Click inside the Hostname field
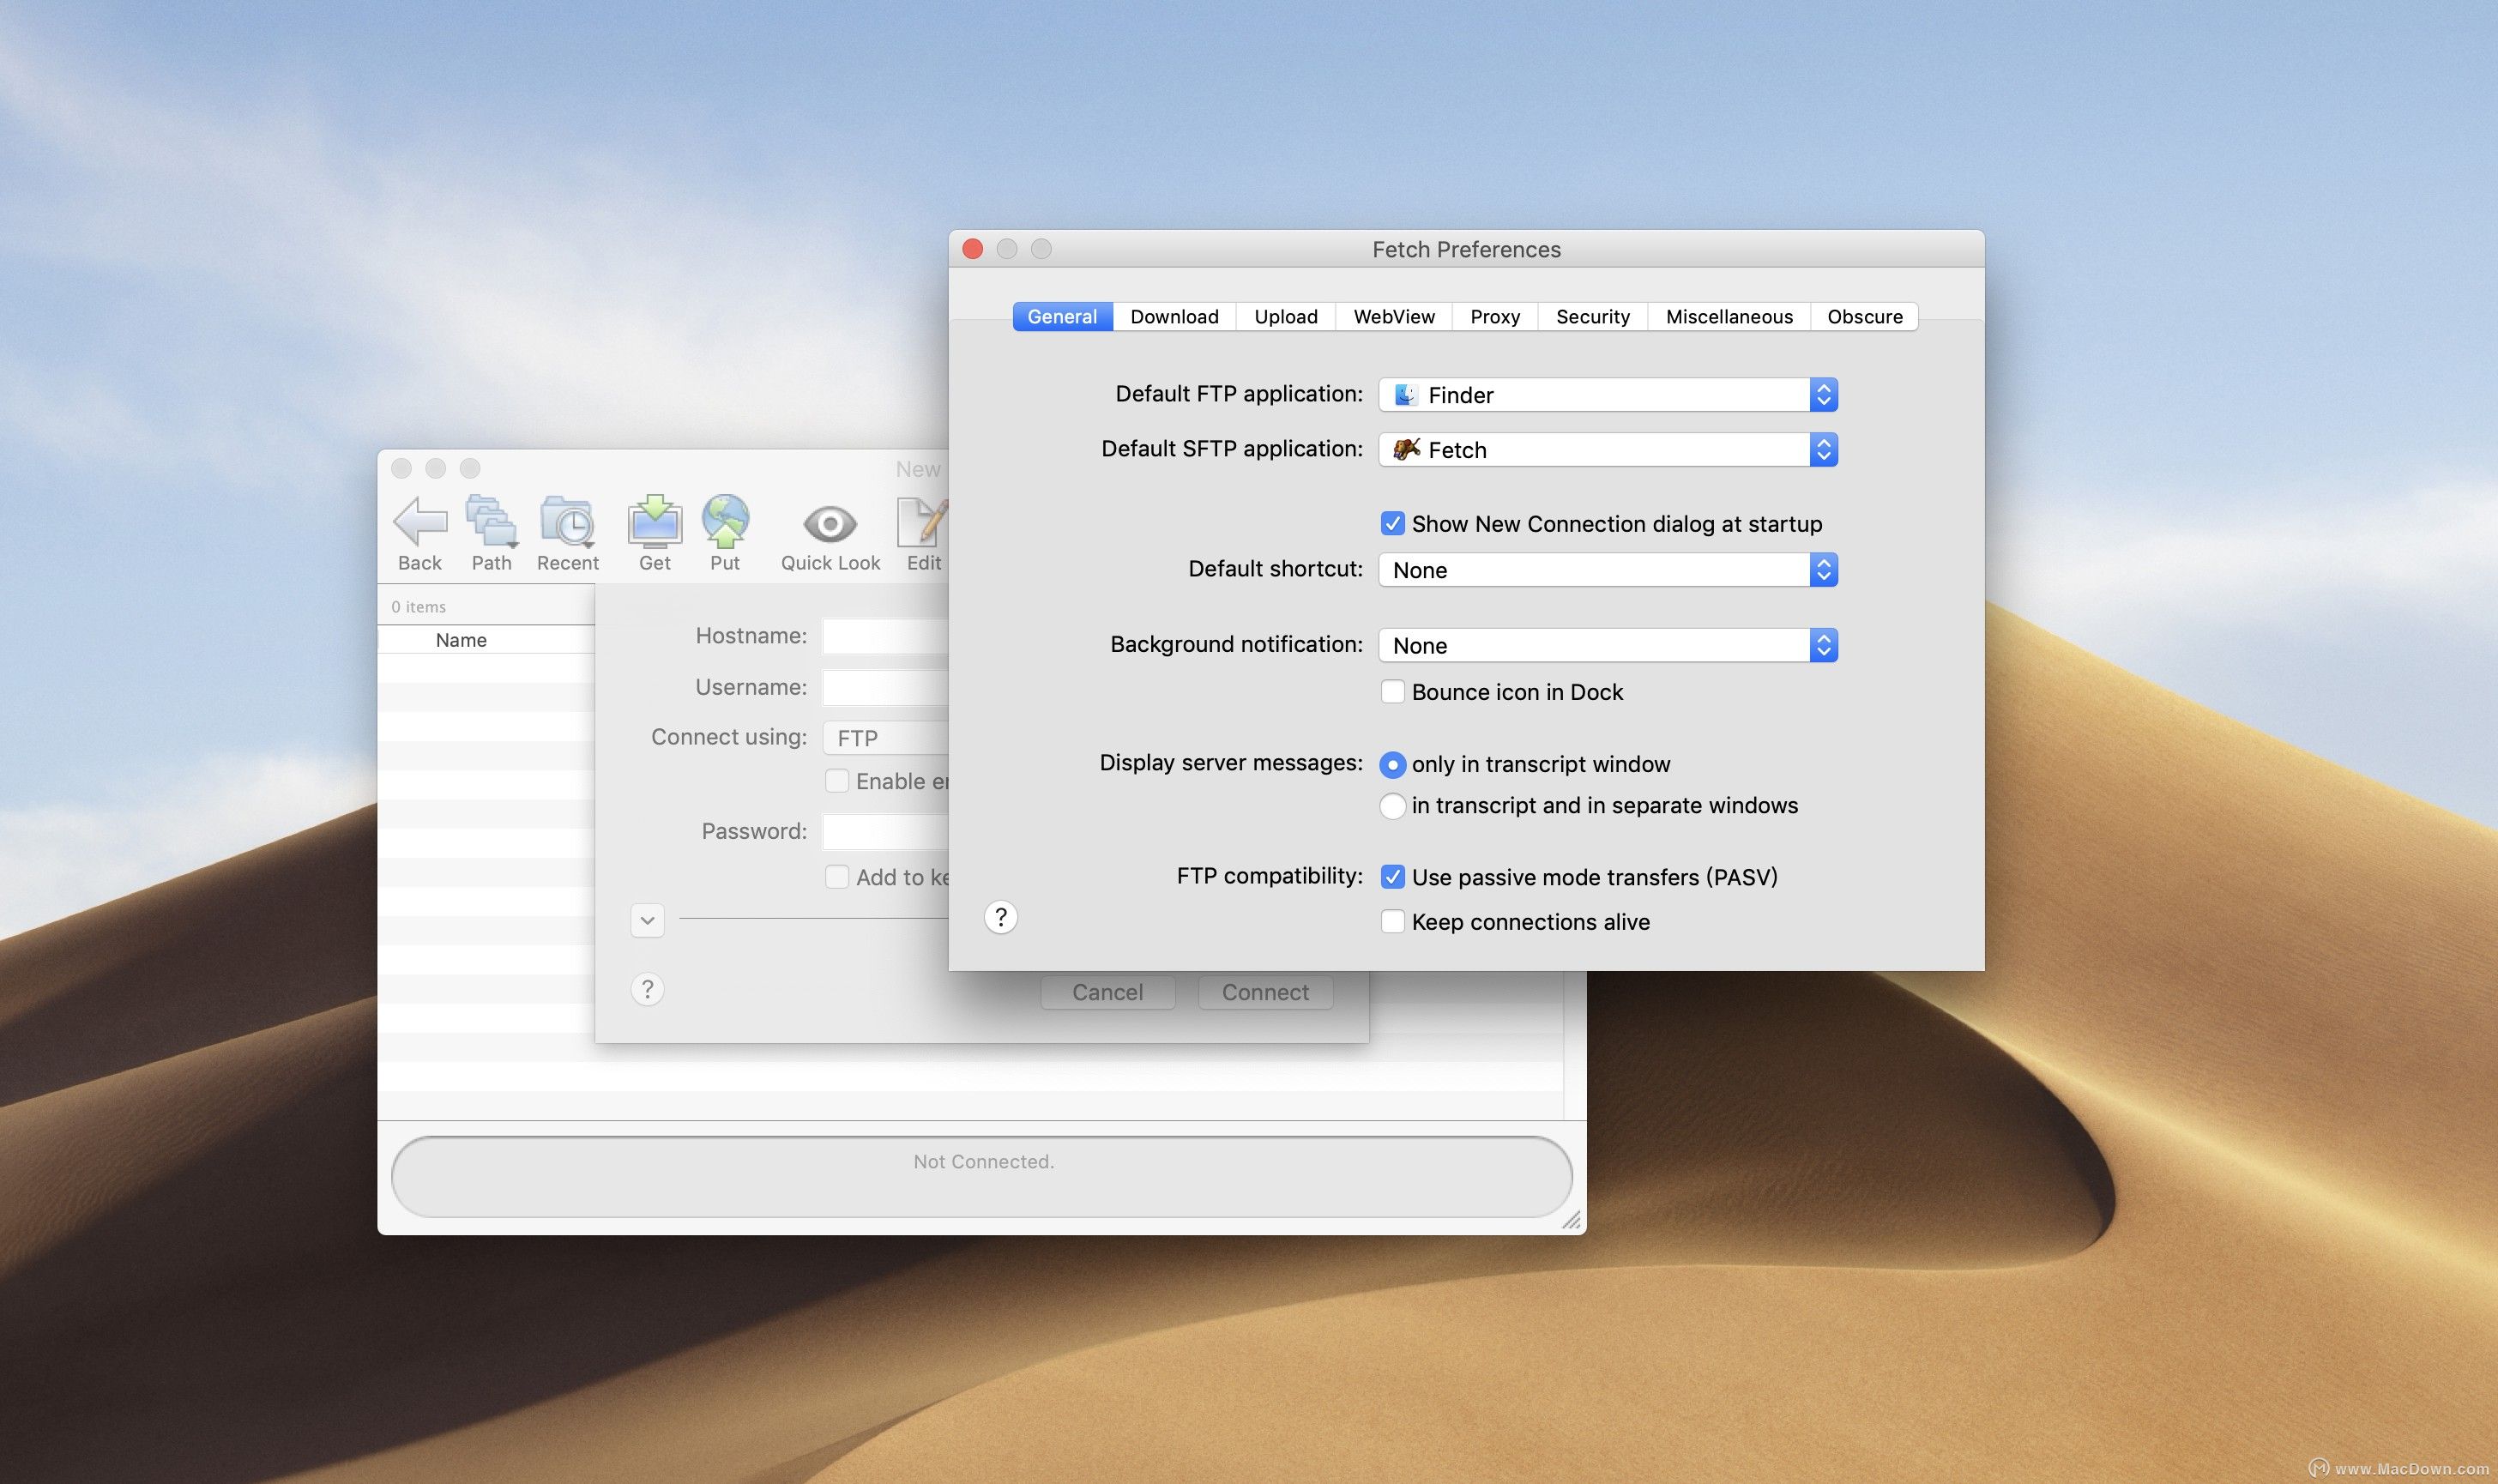This screenshot has width=2498, height=1484. tap(890, 635)
